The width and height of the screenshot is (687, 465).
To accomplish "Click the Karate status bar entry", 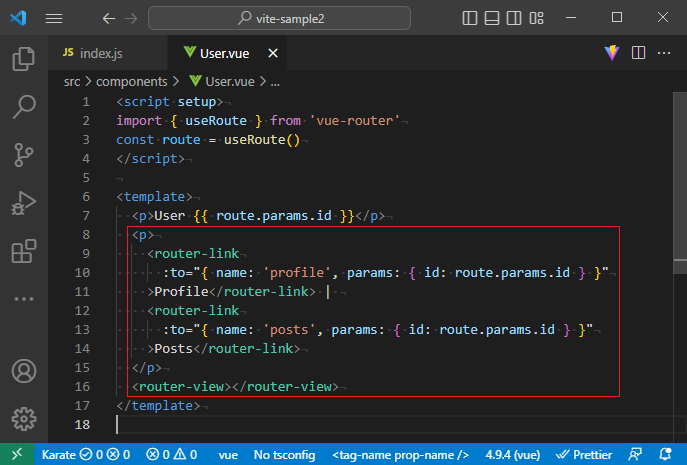I will tap(85, 454).
